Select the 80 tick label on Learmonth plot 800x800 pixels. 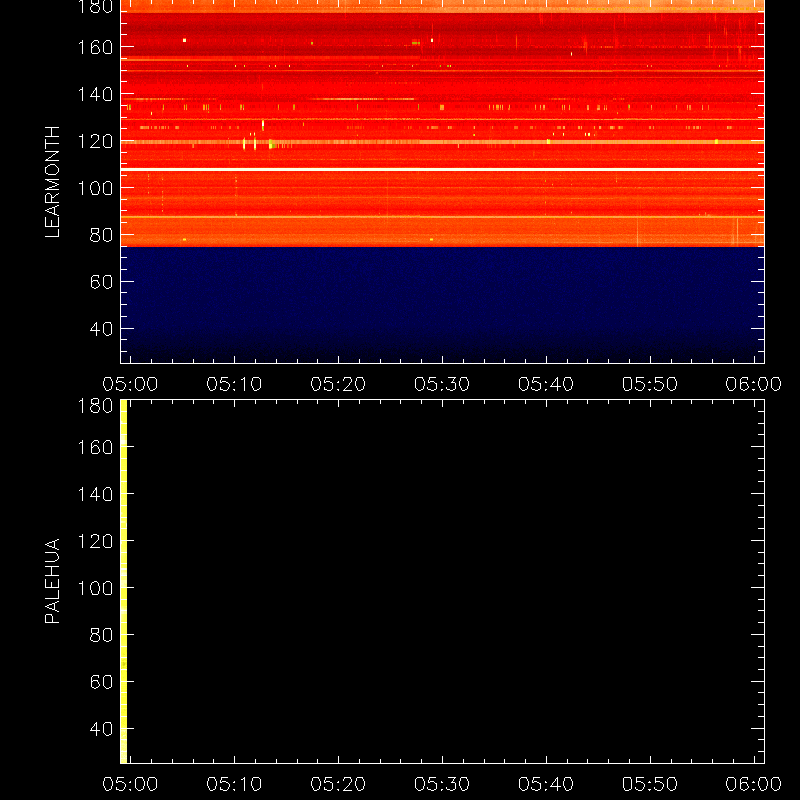tap(101, 235)
